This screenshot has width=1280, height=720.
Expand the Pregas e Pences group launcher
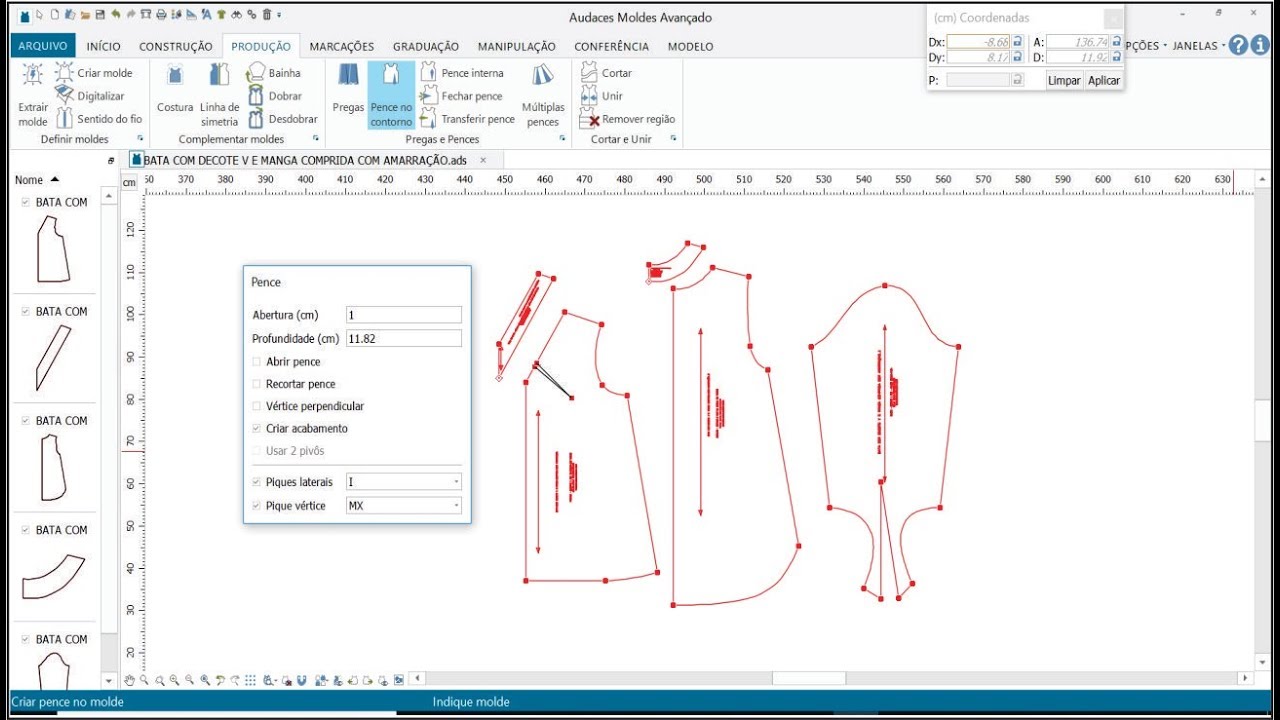(x=562, y=138)
